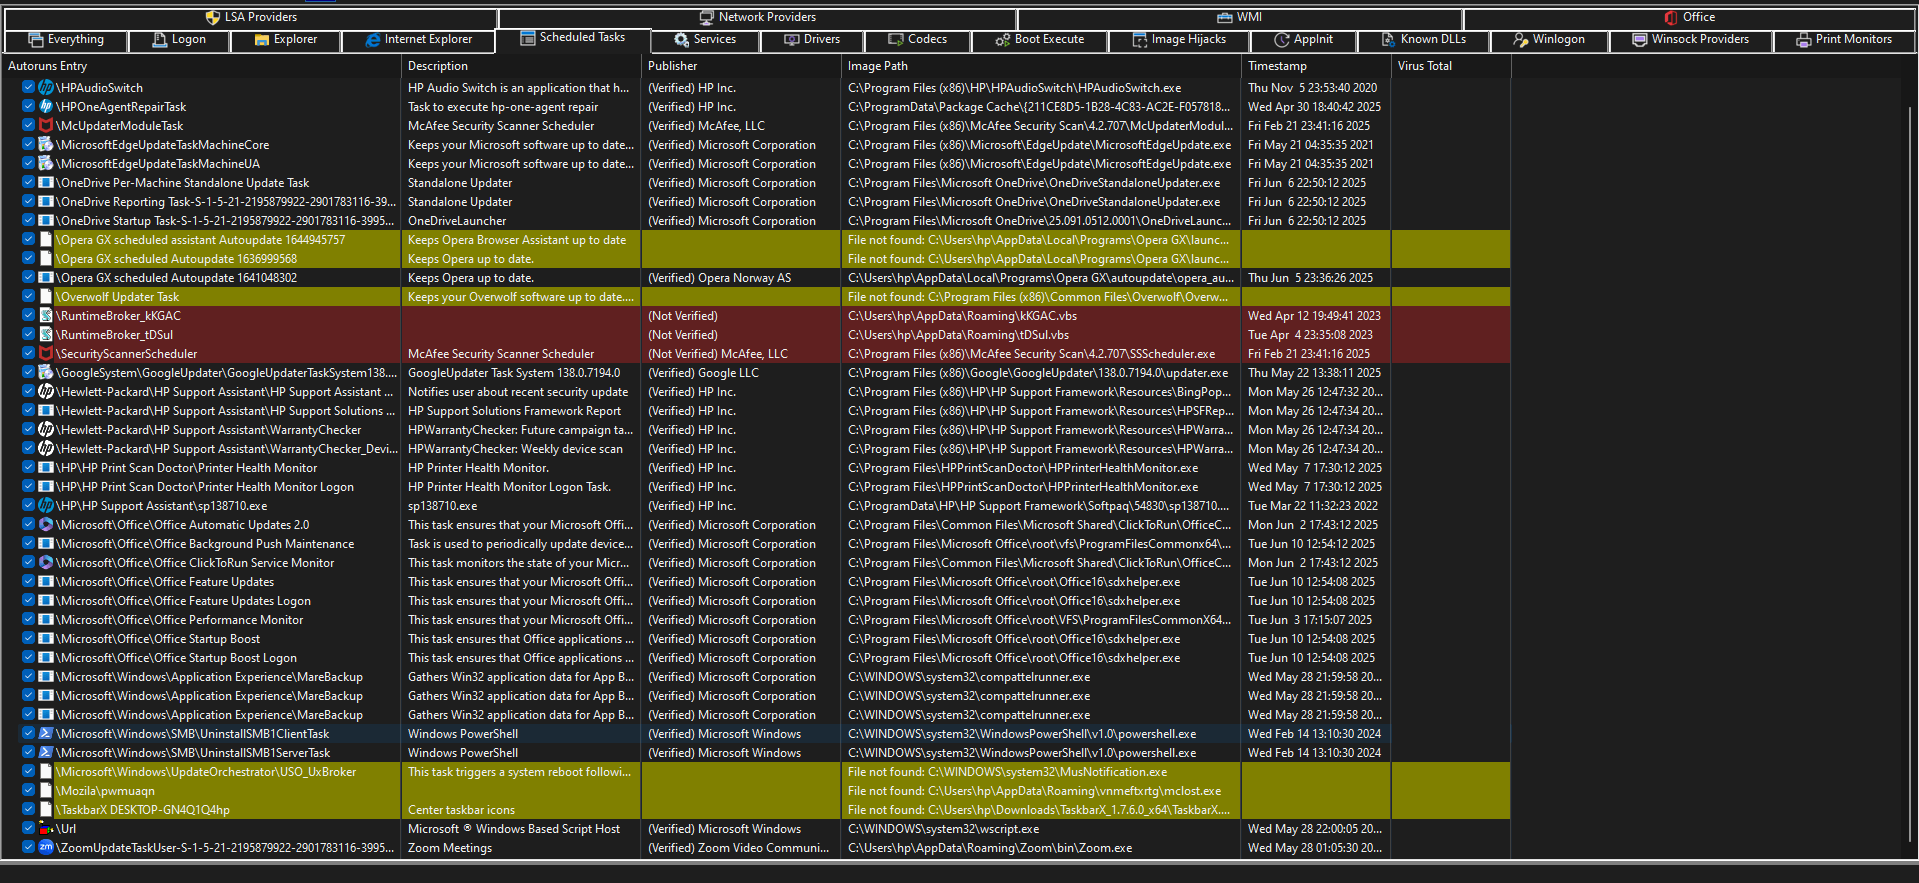Select the LSA Providers tab
This screenshot has height=883, width=1919.
point(251,18)
